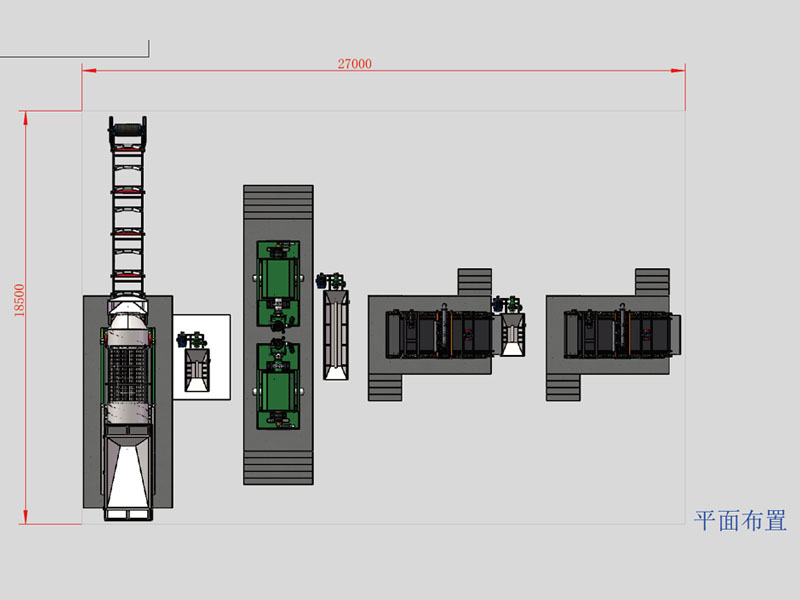
Task: Click the stairs below the green machine platform
Action: (x=278, y=460)
